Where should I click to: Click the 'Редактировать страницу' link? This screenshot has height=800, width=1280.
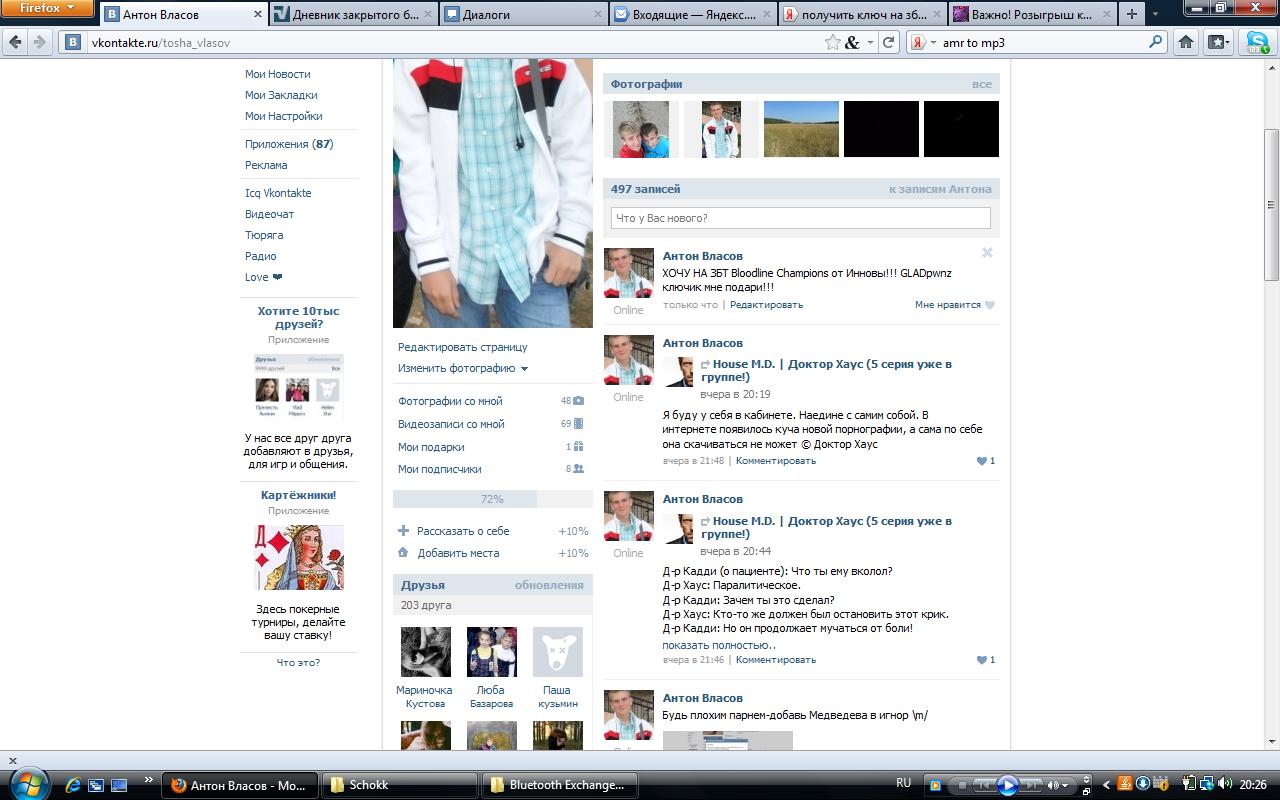click(462, 347)
